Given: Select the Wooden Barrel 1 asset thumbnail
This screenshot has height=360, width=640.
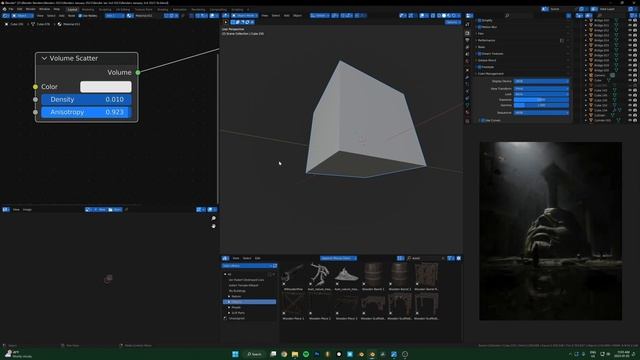Looking at the screenshot, I should pos(373,276).
